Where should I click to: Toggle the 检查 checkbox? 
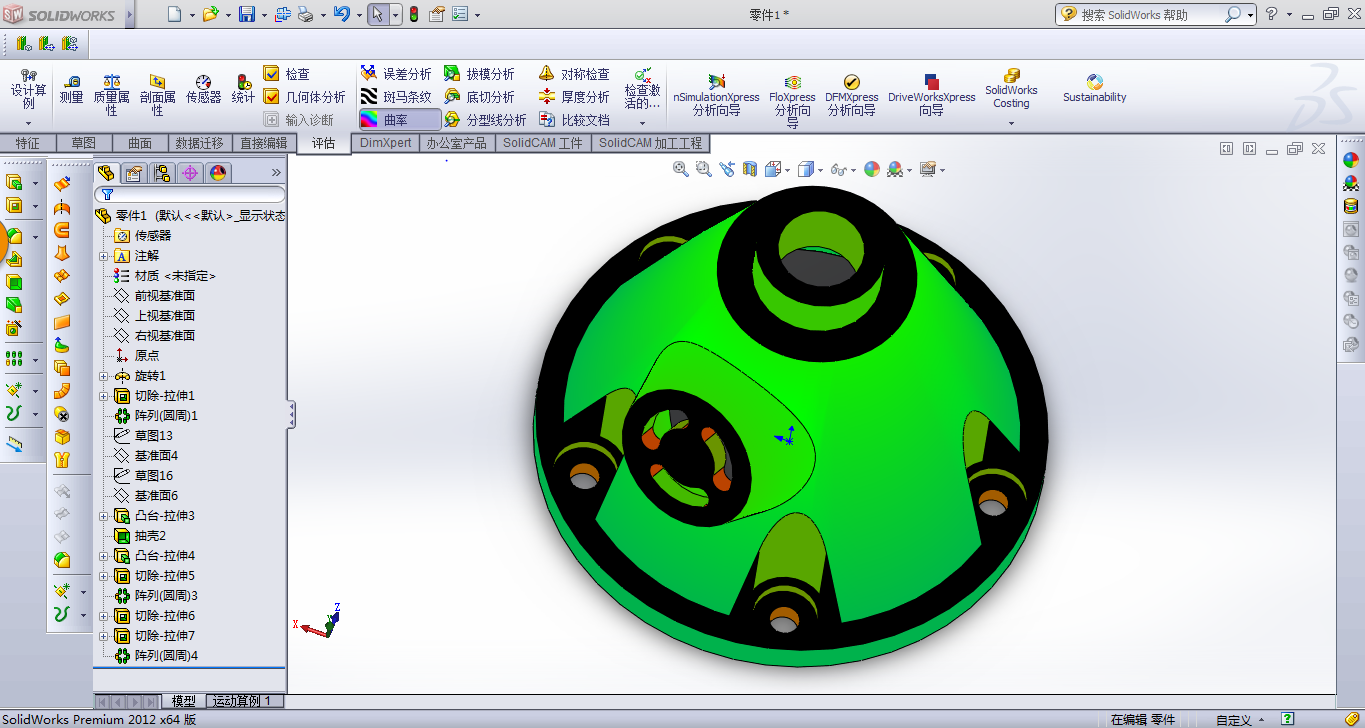tap(271, 74)
